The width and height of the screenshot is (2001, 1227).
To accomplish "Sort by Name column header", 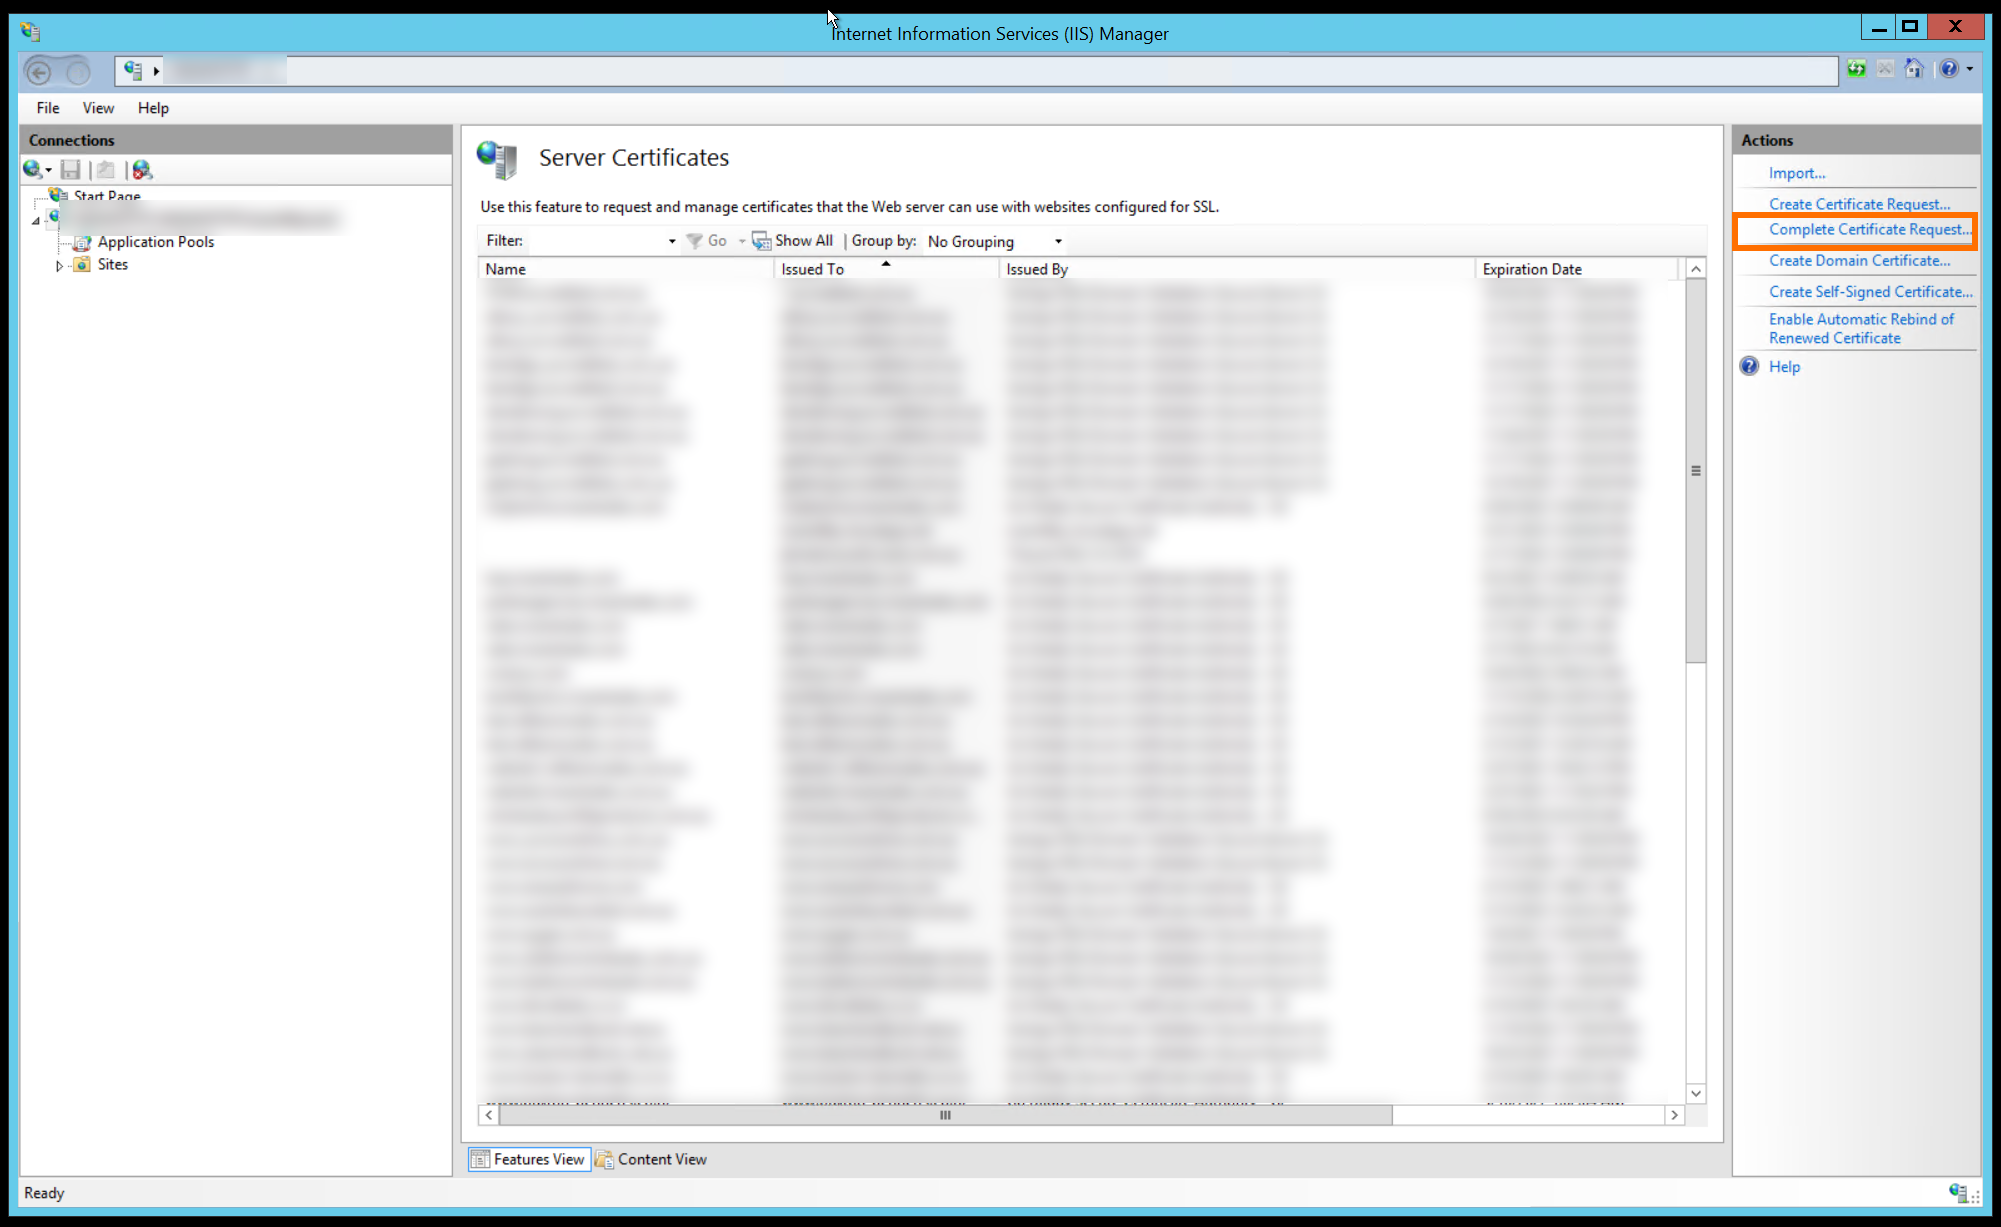I will (626, 269).
